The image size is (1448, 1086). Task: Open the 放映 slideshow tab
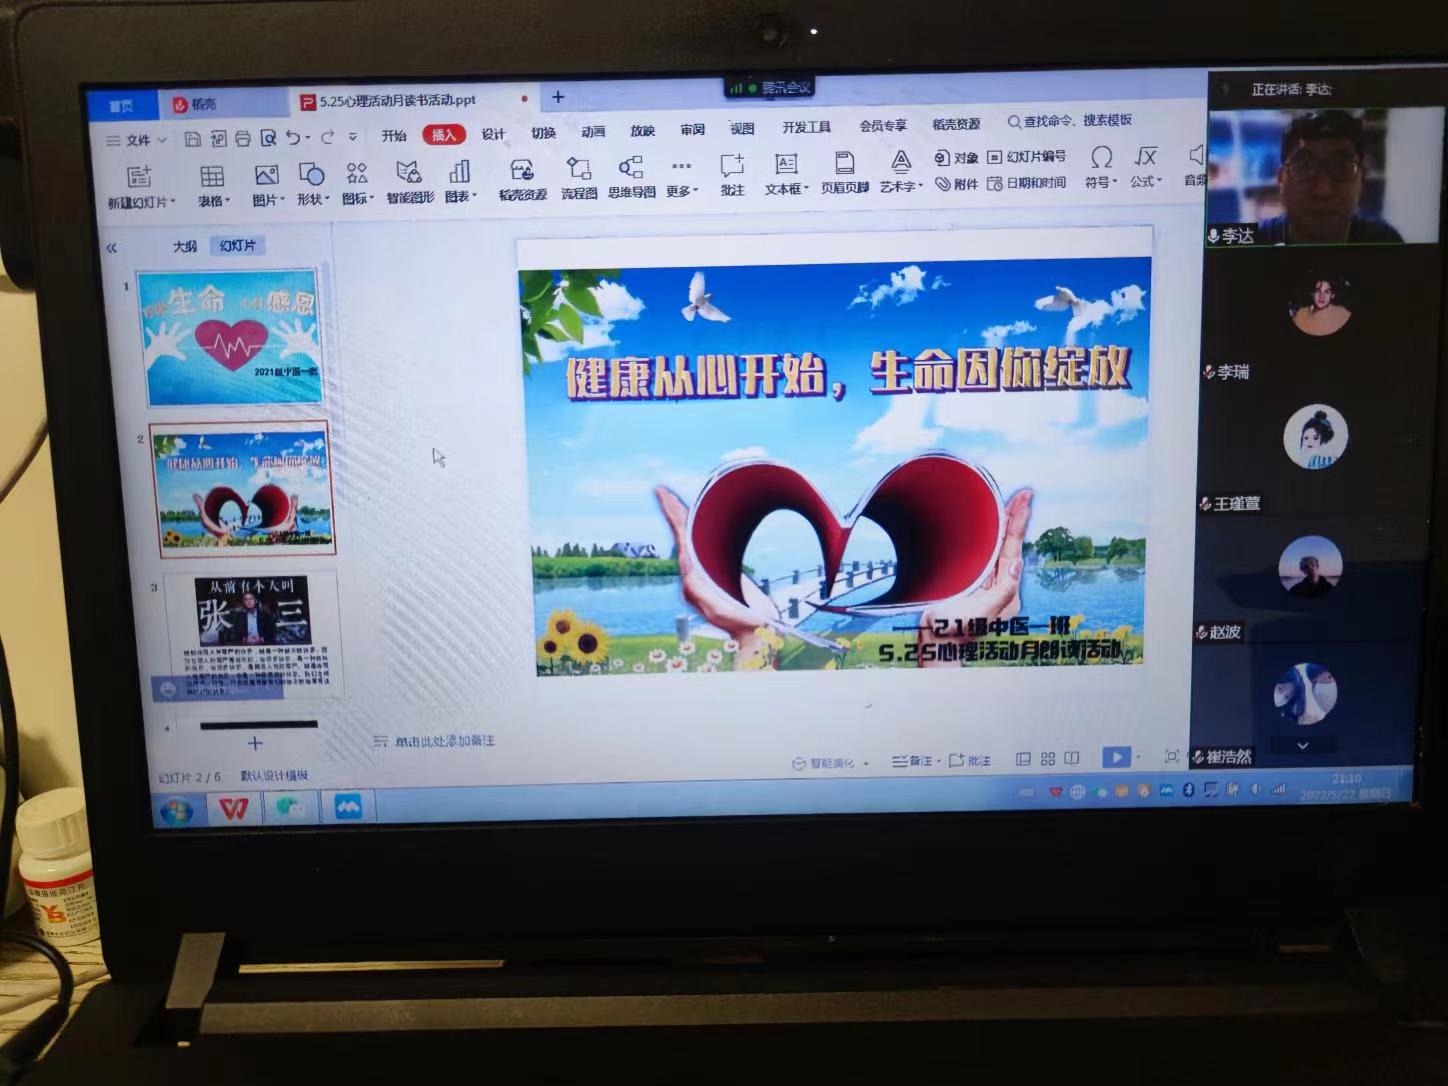tap(642, 131)
